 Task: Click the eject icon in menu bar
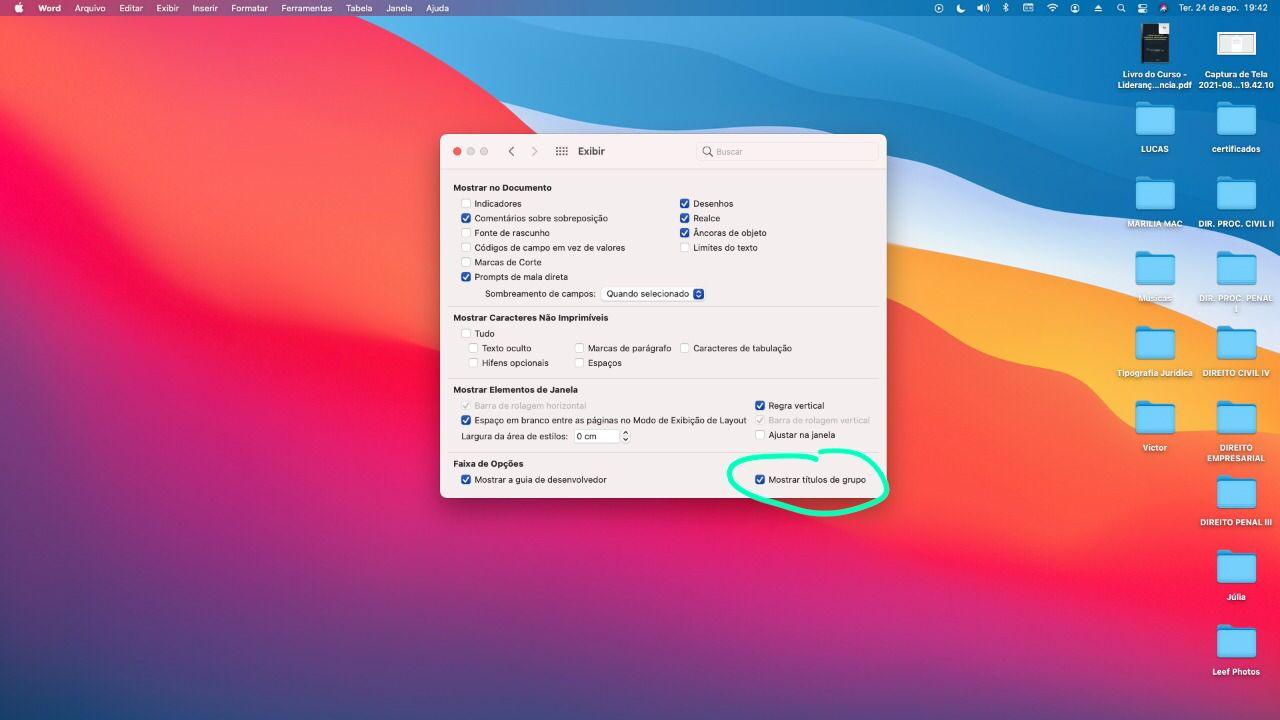coord(1098,8)
